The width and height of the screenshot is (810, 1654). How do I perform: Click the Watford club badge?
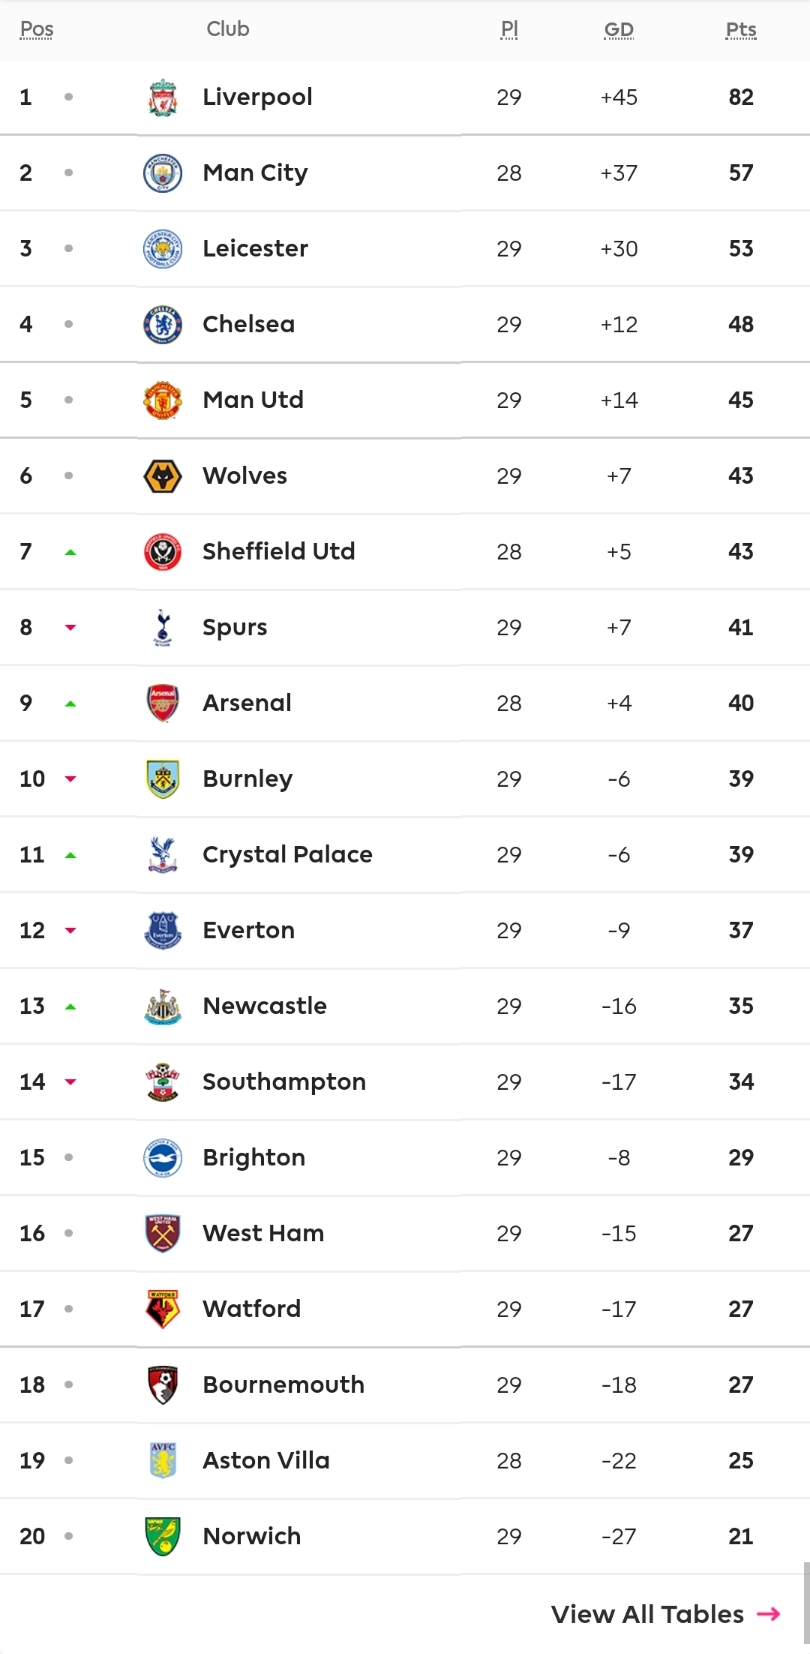pyautogui.click(x=162, y=1309)
